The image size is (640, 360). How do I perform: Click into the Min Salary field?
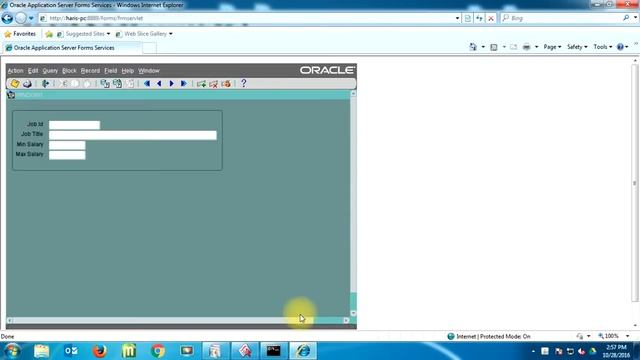pyautogui.click(x=67, y=145)
